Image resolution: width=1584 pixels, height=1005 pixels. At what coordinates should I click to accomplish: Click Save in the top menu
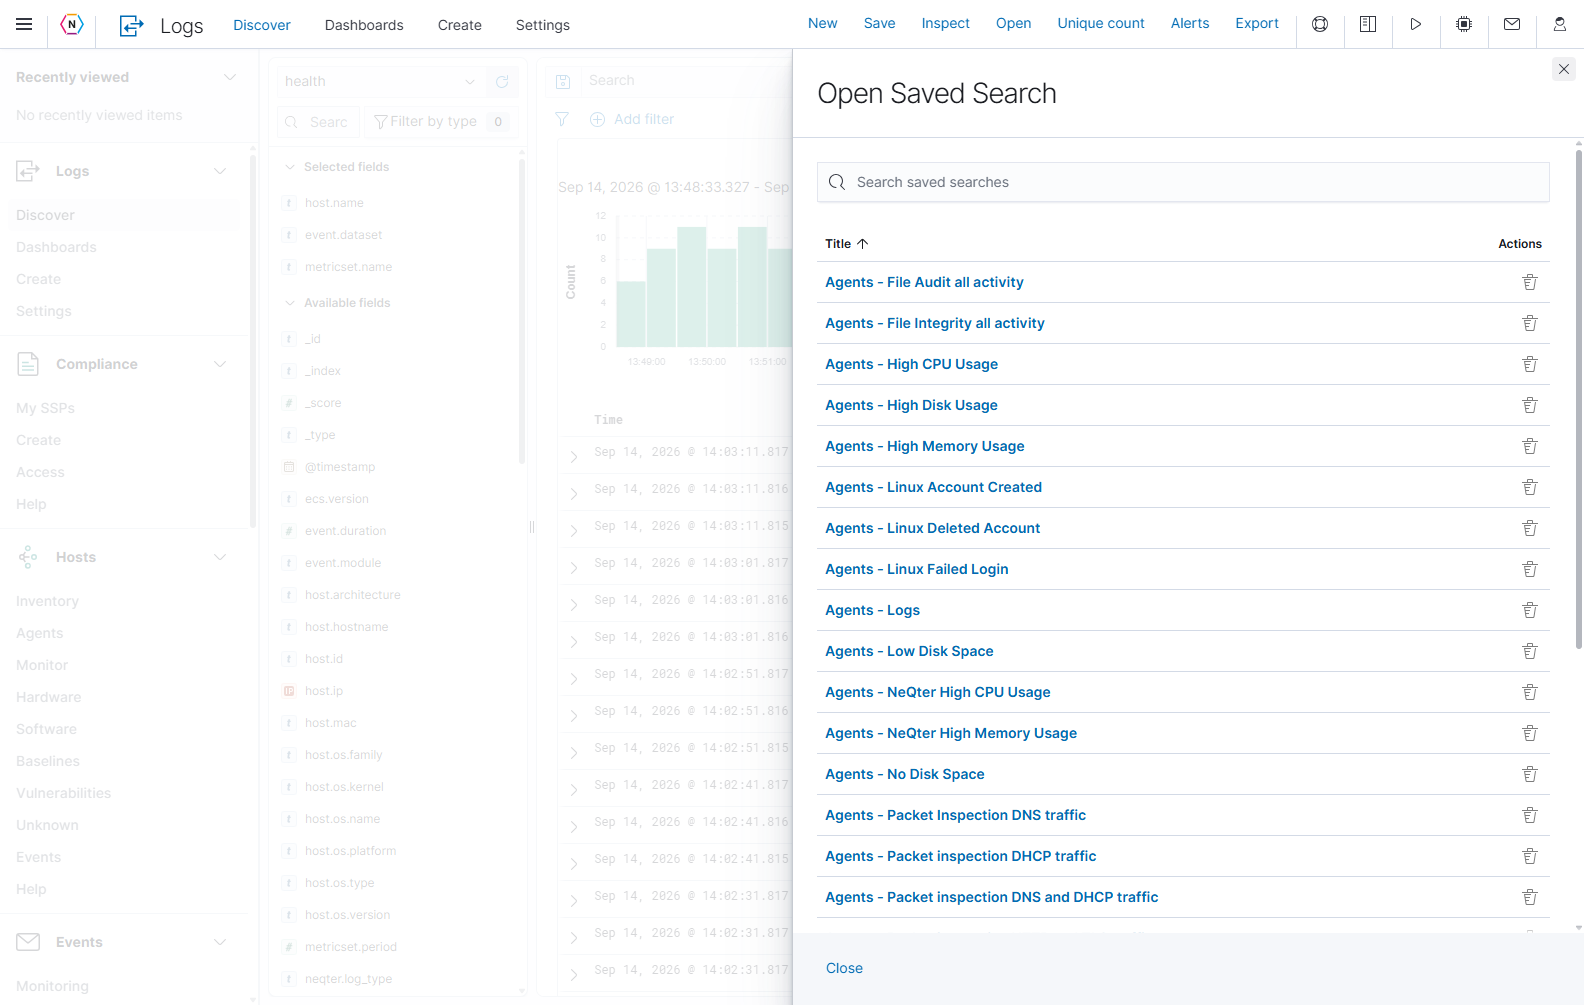[x=880, y=23]
